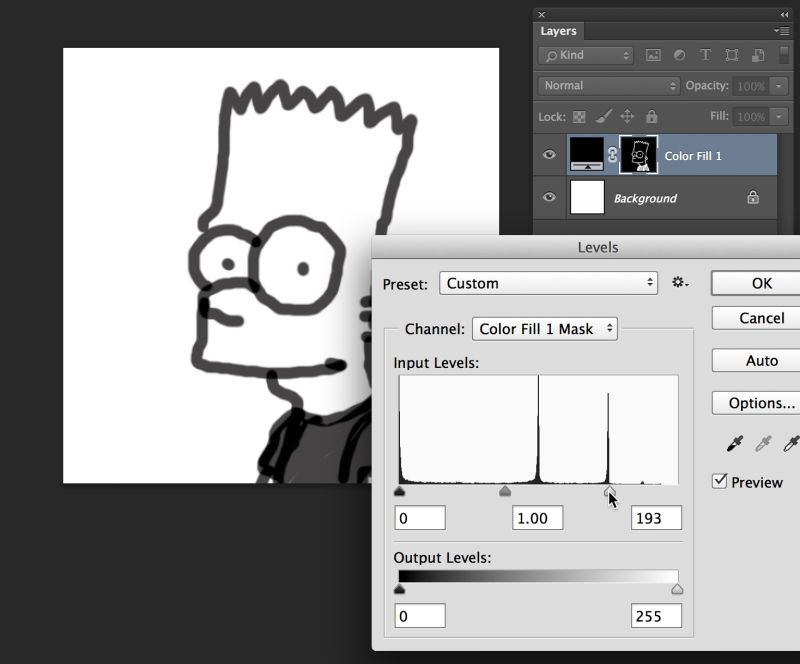Switch to the Layers tab
Image resolution: width=800 pixels, height=664 pixels.
coord(559,31)
